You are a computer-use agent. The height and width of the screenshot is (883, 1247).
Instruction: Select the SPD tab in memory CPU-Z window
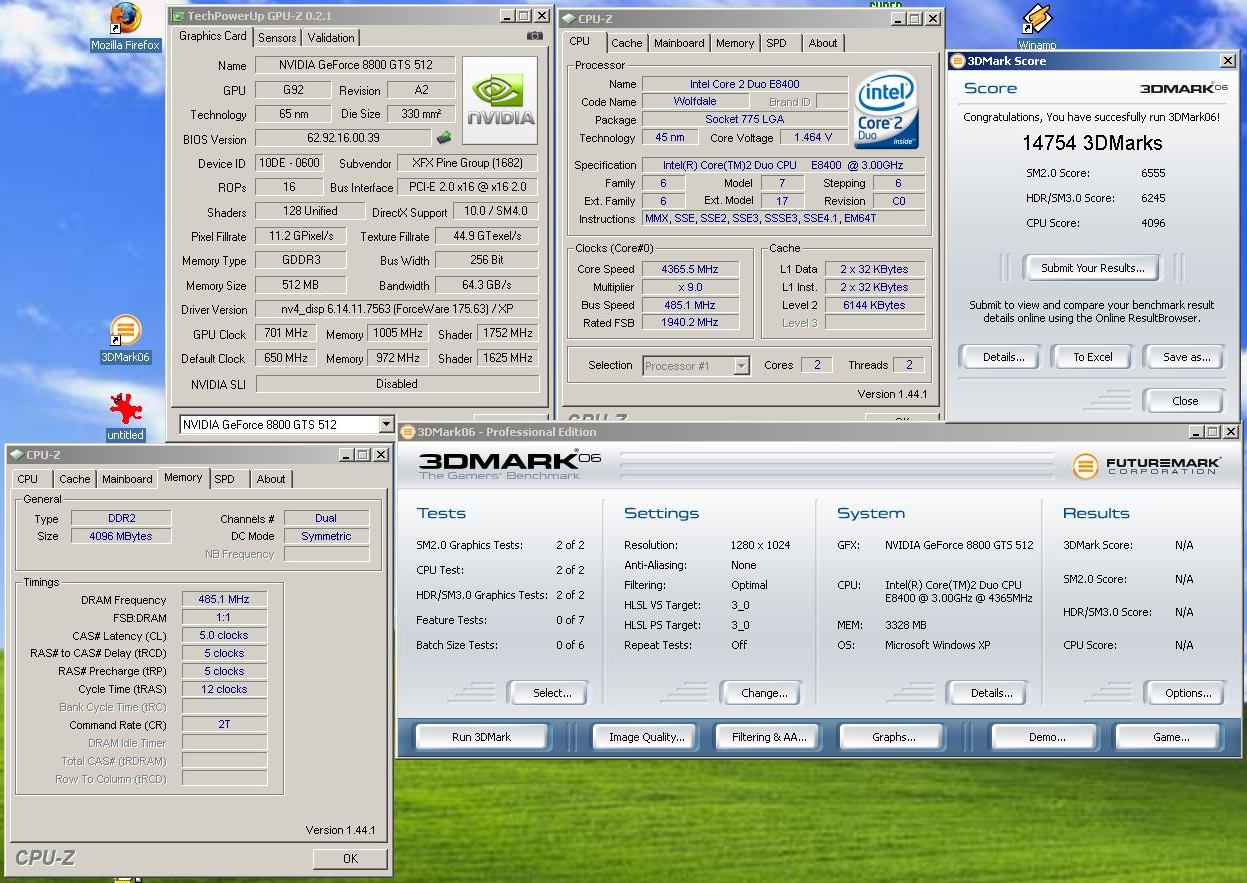pos(225,479)
